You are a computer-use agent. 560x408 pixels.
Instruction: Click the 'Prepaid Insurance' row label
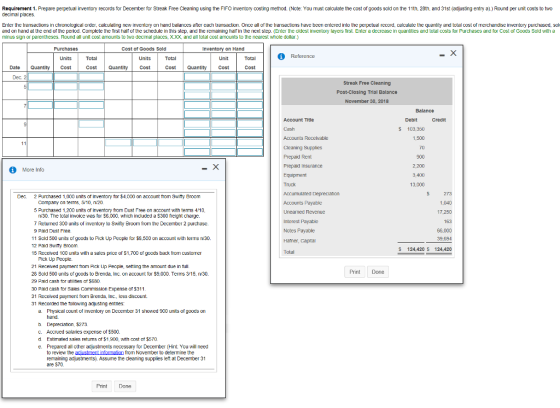click(x=303, y=166)
